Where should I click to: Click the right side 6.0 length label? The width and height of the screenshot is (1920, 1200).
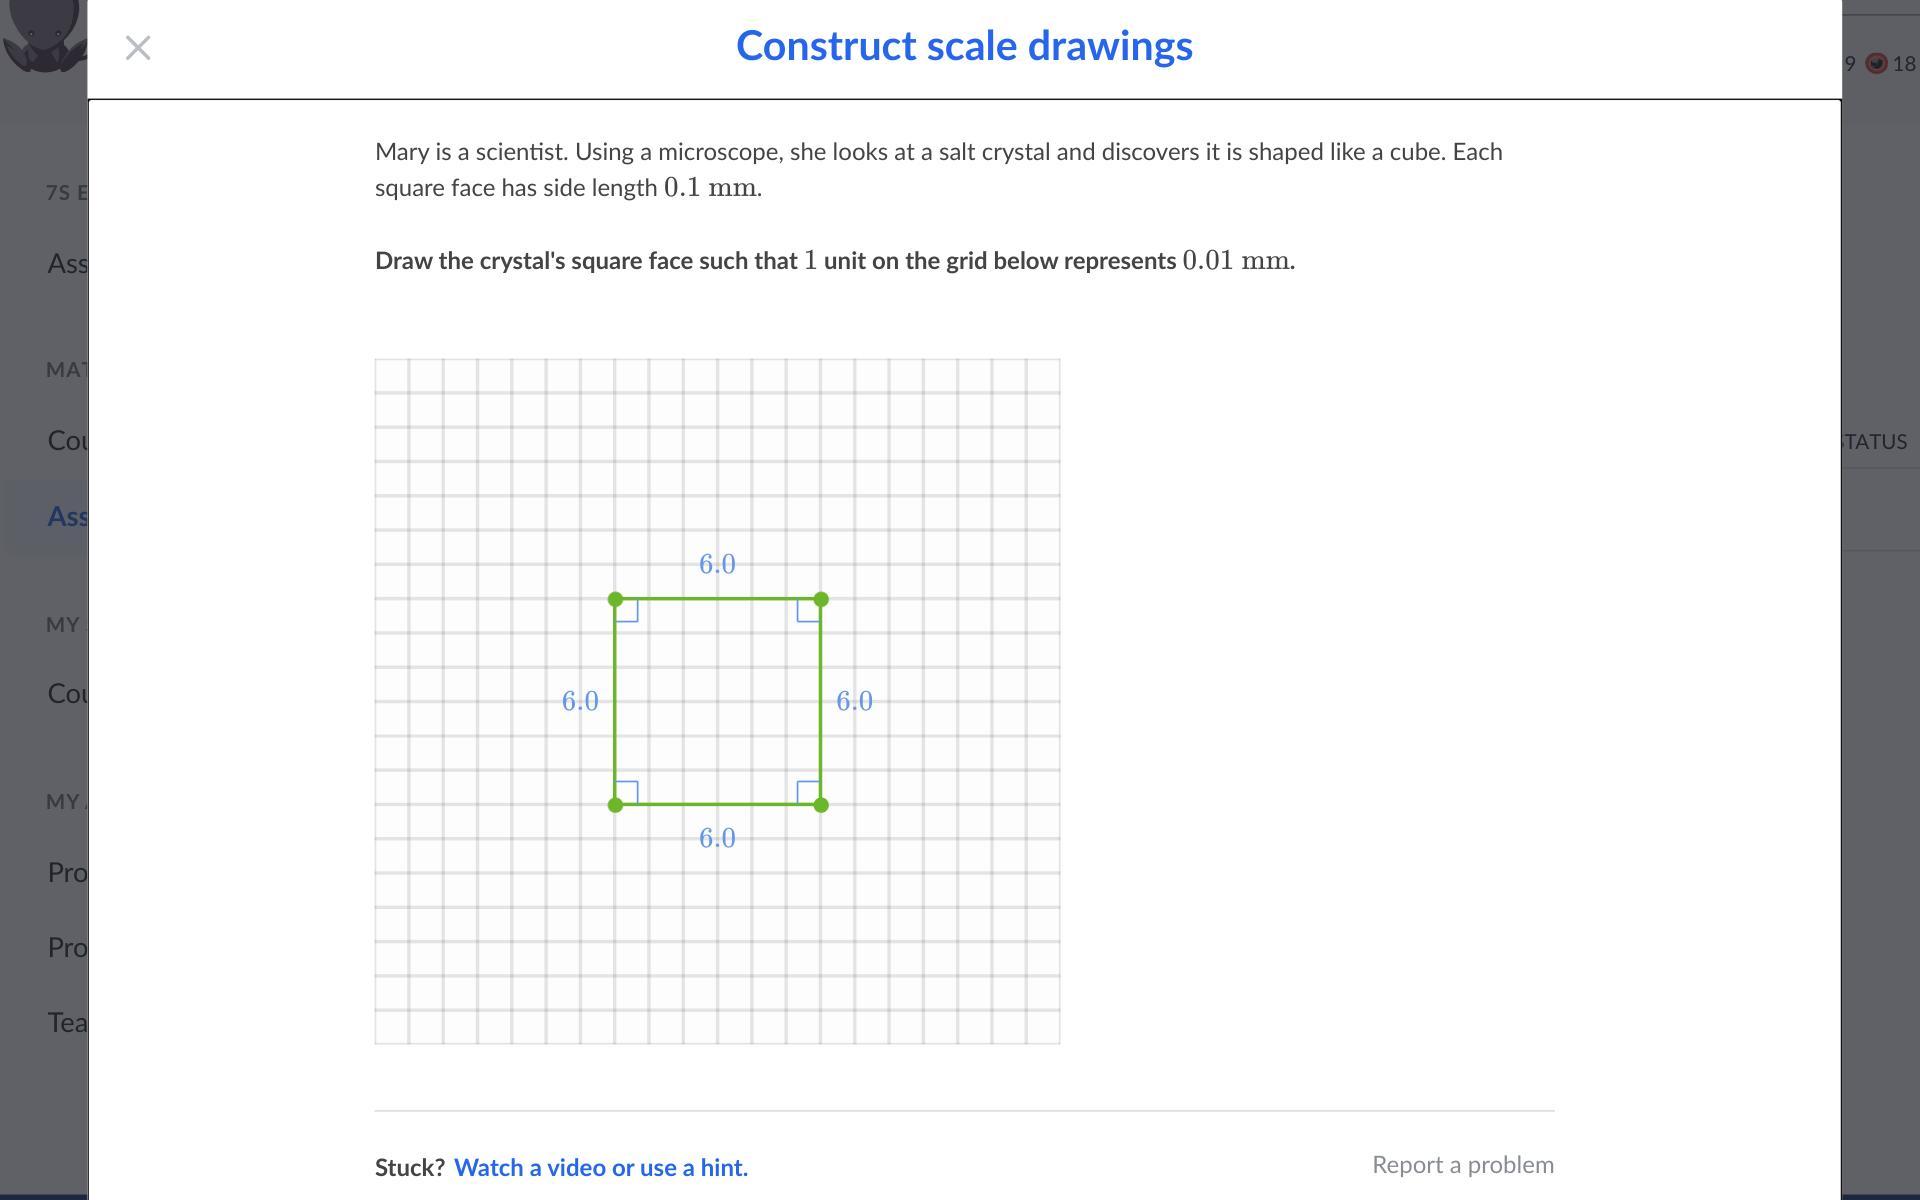854,701
